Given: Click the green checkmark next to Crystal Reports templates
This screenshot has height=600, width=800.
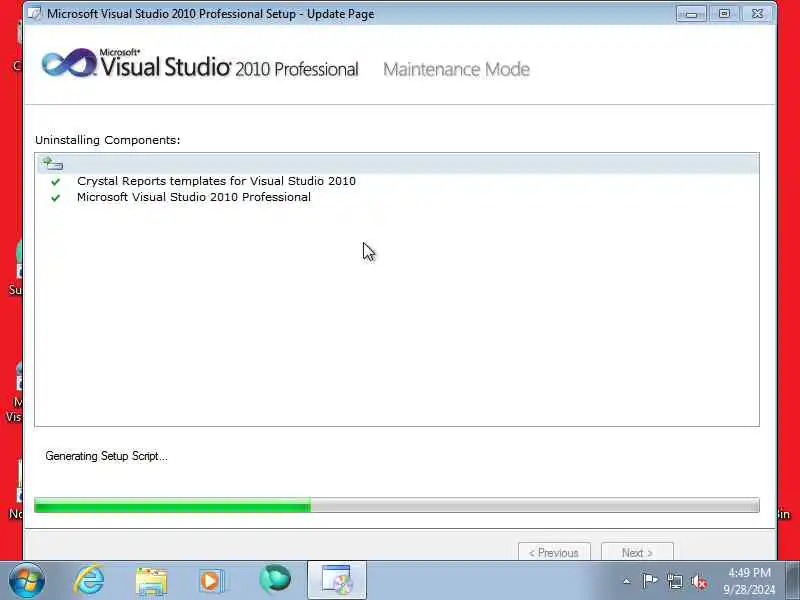Looking at the screenshot, I should pos(56,182).
